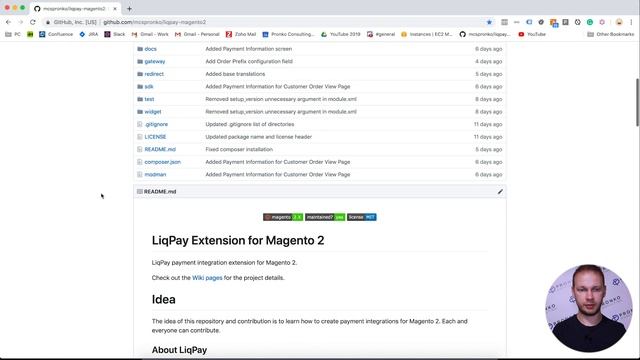The width and height of the screenshot is (640, 360).
Task: Click the page vertical scrollbar
Action: tap(637, 102)
